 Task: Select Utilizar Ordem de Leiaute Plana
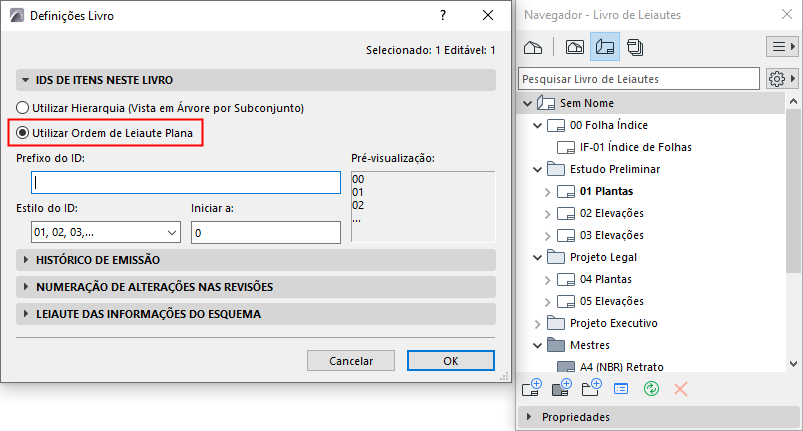pyautogui.click(x=23, y=133)
